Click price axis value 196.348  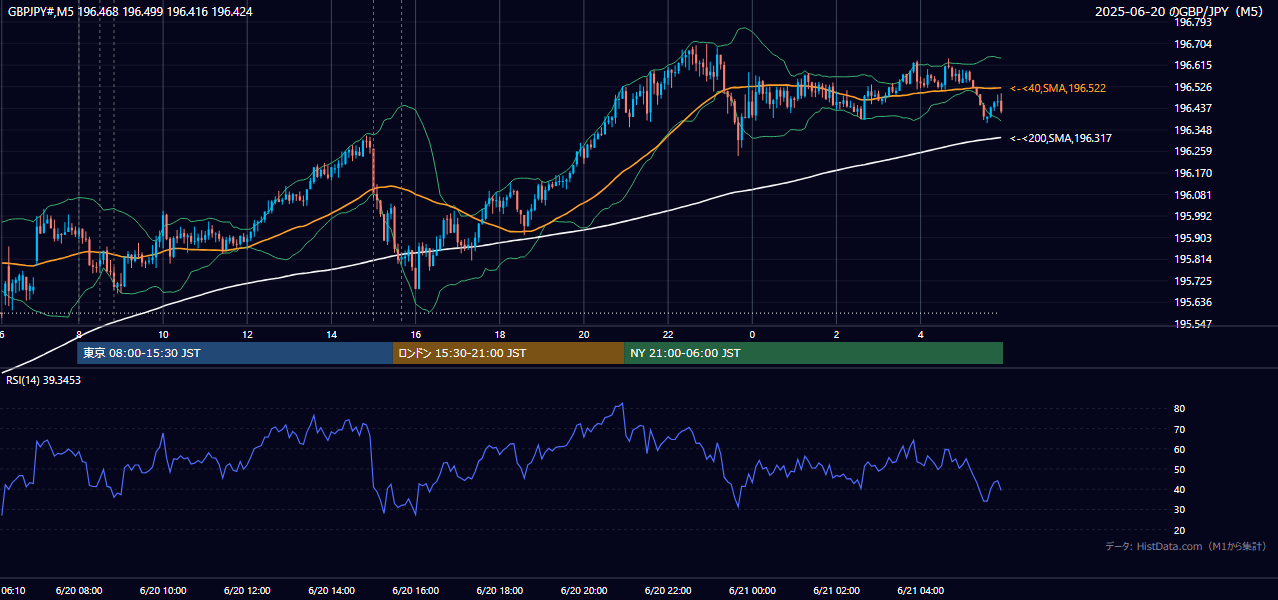pyautogui.click(x=1193, y=130)
